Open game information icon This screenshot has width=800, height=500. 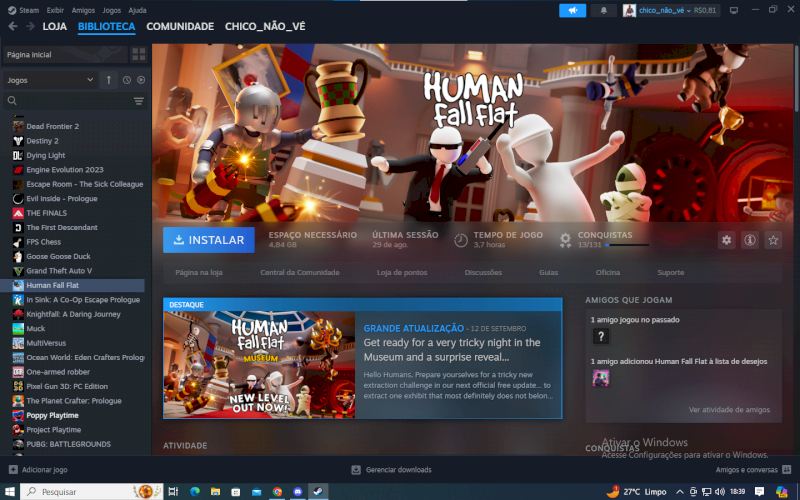pos(749,240)
